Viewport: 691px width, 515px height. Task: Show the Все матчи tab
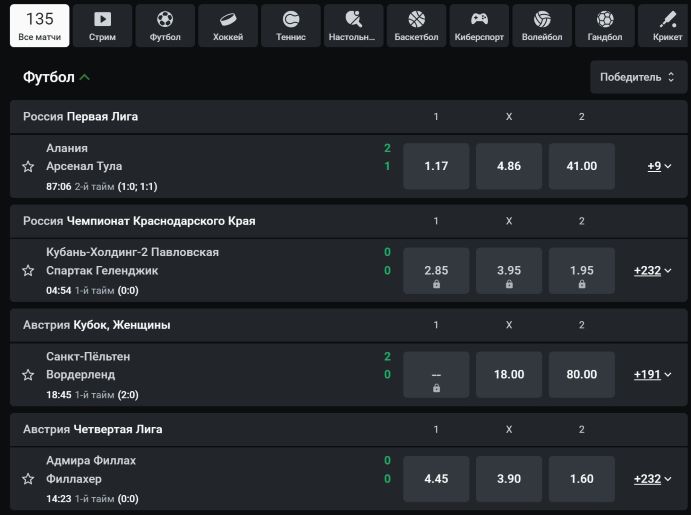40,26
